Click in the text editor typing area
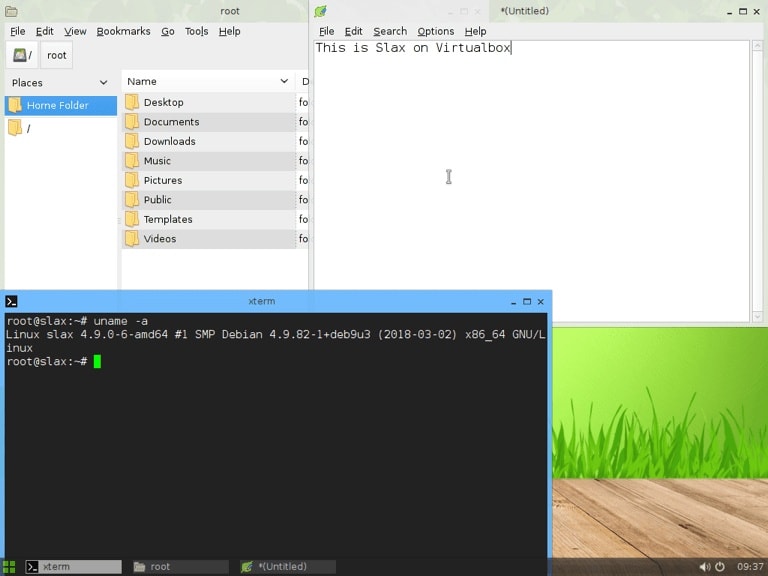The image size is (768, 576). (531, 181)
